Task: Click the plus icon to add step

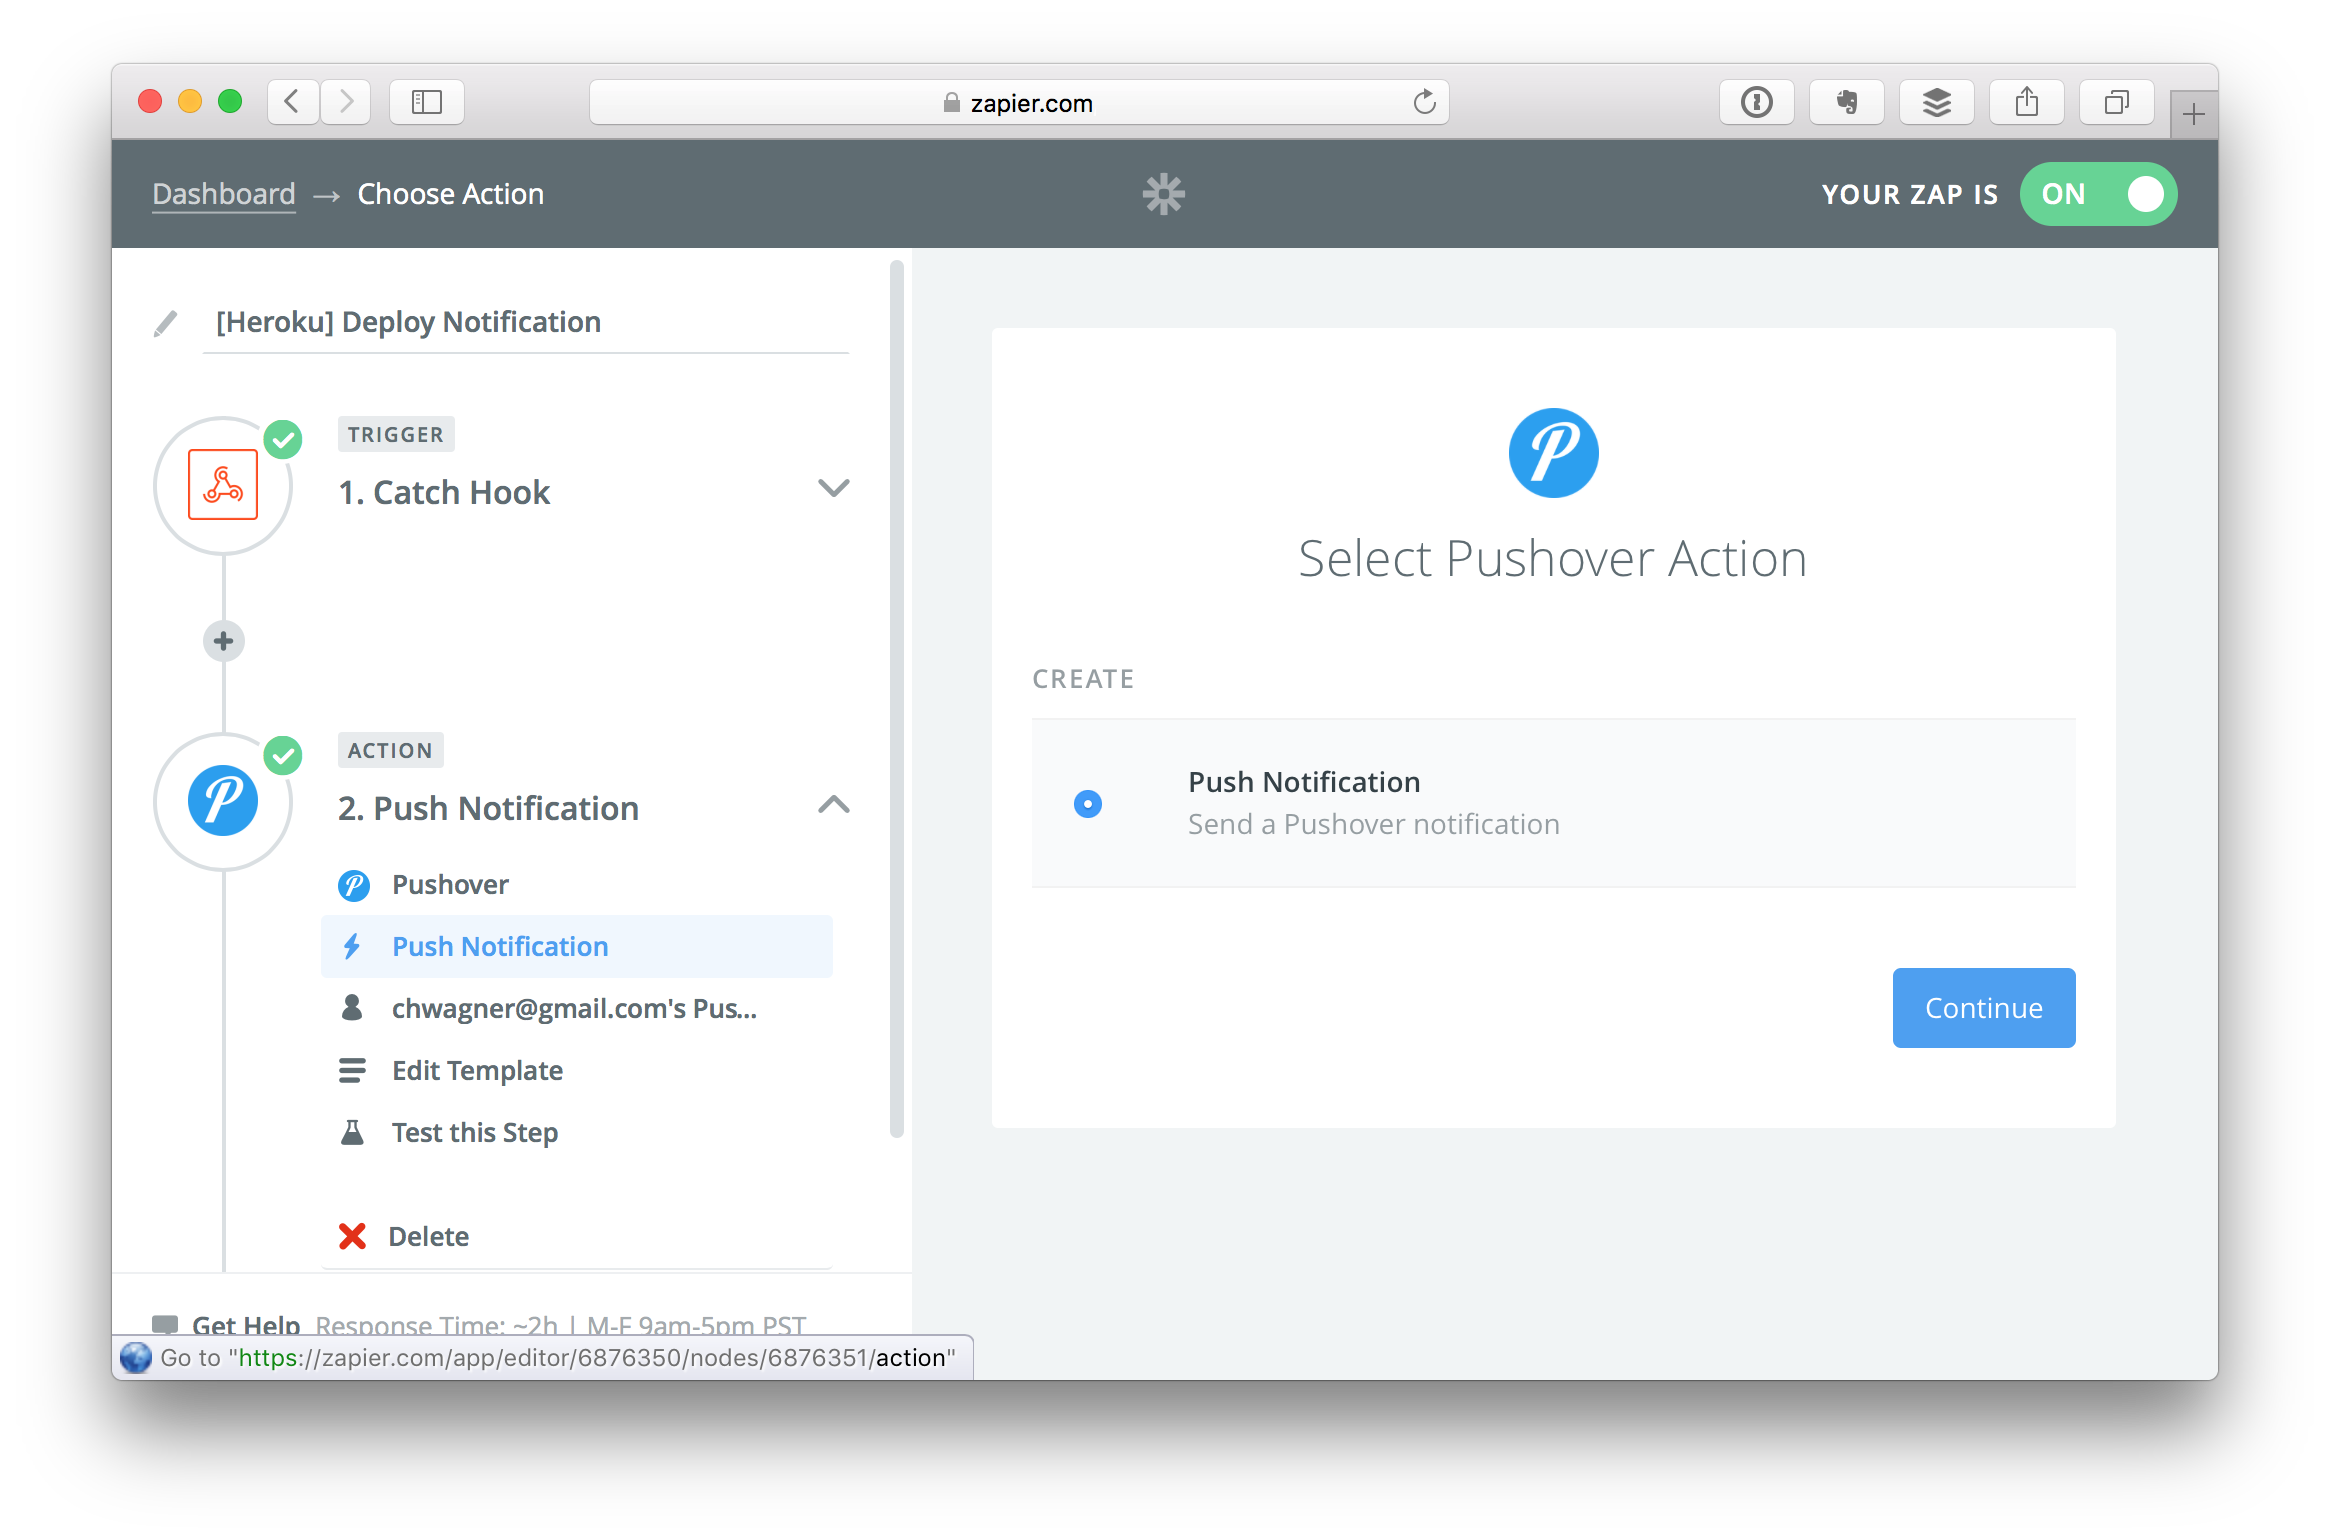Action: [223, 641]
